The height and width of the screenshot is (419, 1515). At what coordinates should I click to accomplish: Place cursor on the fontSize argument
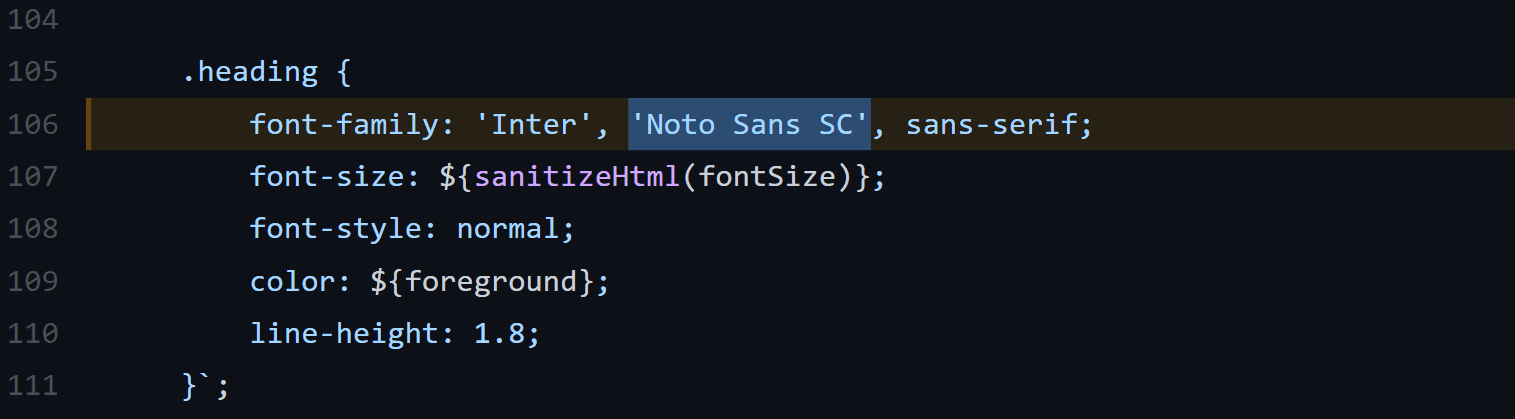tap(767, 177)
